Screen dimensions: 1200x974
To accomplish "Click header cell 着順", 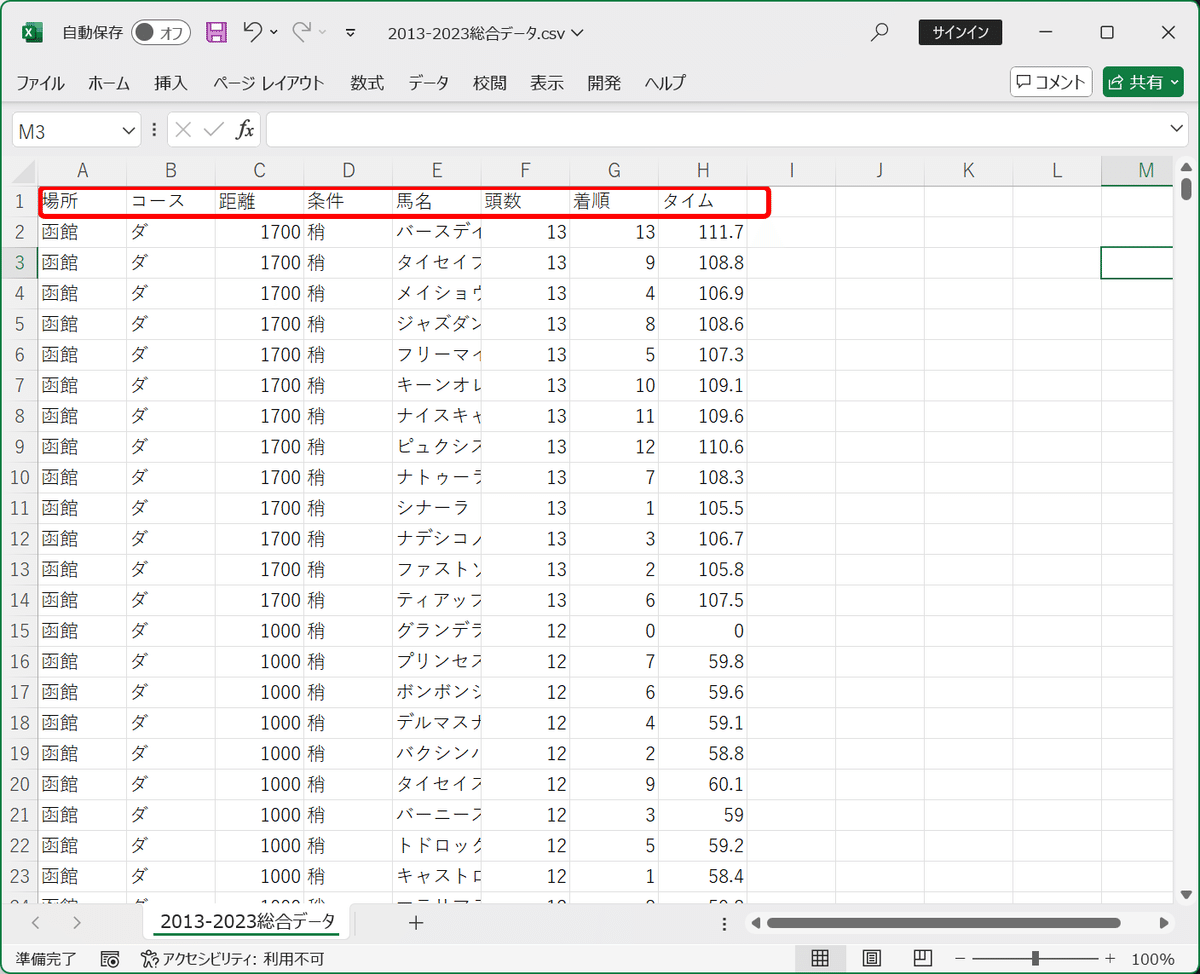I will [x=614, y=201].
